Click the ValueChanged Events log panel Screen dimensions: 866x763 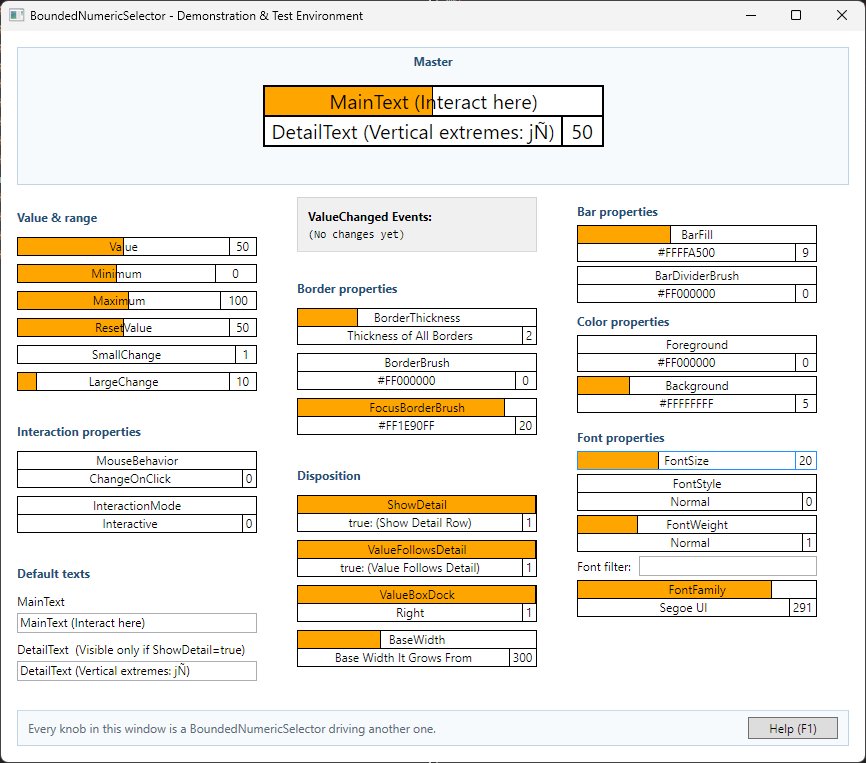click(417, 225)
